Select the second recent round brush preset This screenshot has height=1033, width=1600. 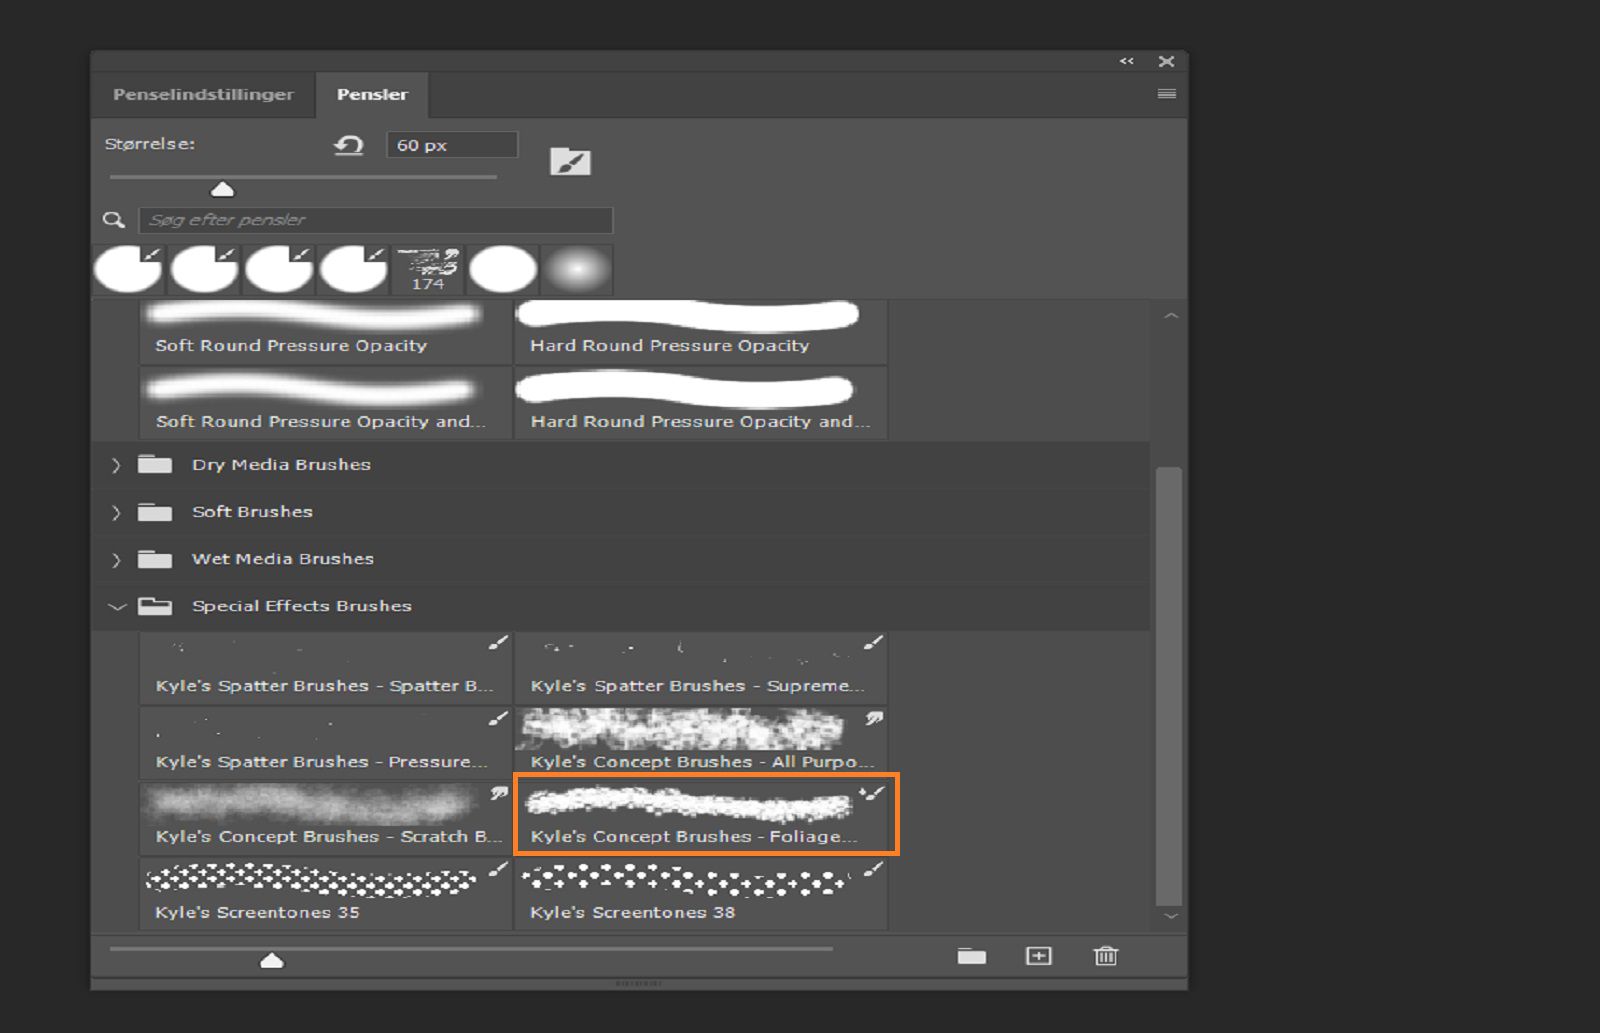click(x=203, y=269)
